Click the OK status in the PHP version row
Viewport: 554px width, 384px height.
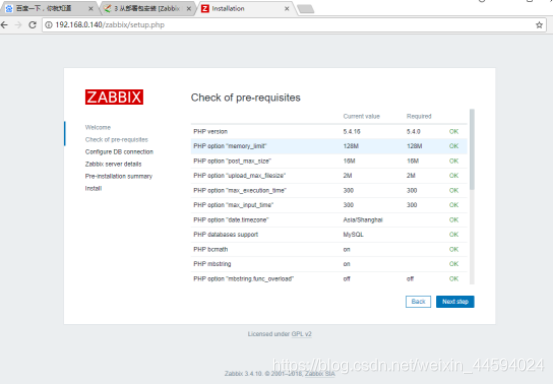pyautogui.click(x=454, y=131)
